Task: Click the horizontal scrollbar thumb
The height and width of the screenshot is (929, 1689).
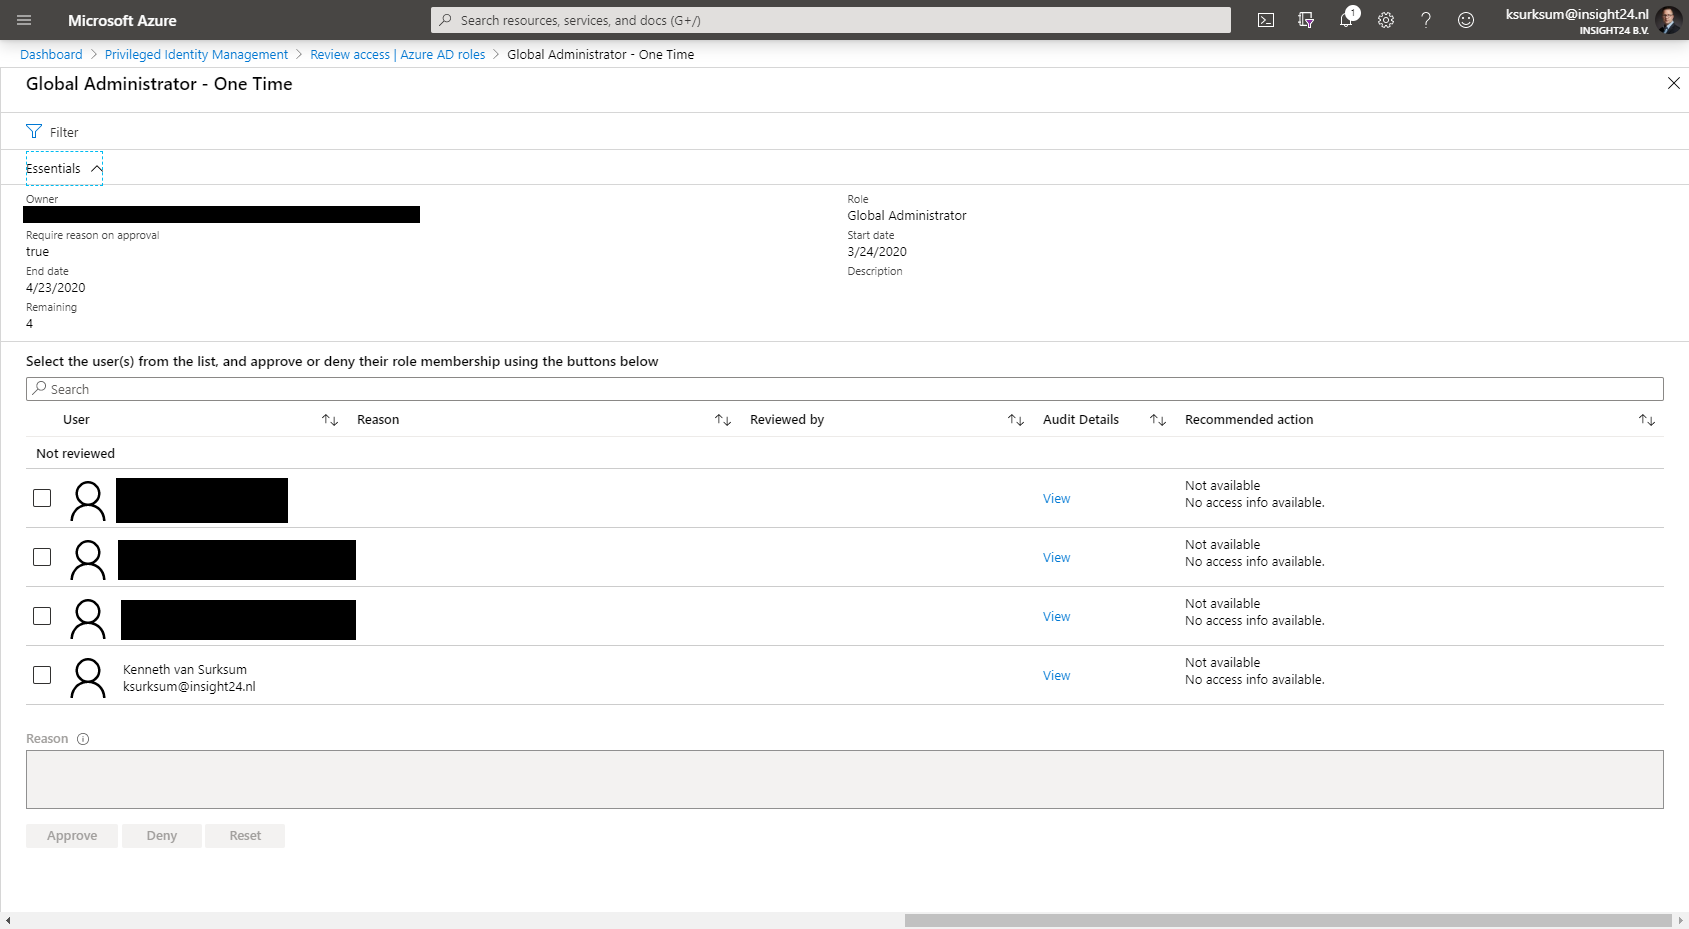Action: click(1288, 920)
